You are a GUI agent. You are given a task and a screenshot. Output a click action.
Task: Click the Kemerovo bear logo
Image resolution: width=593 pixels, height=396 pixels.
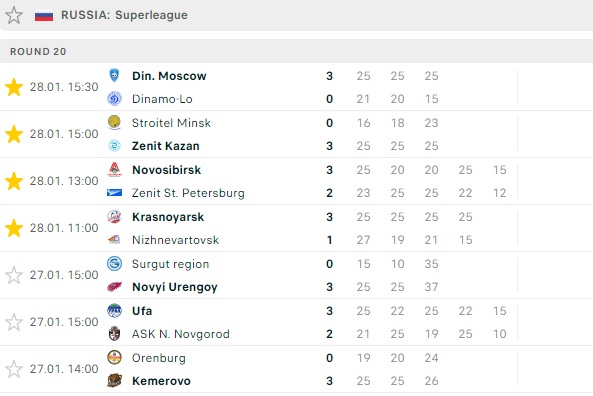(114, 380)
